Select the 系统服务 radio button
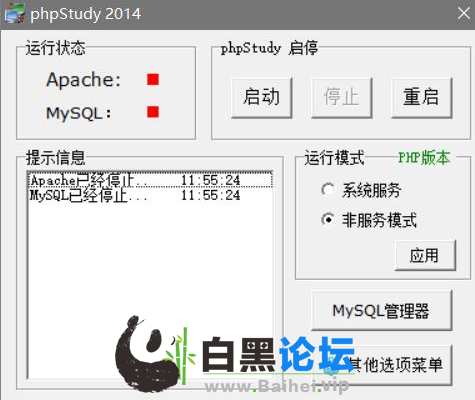This screenshot has height=400, width=475. click(x=328, y=190)
